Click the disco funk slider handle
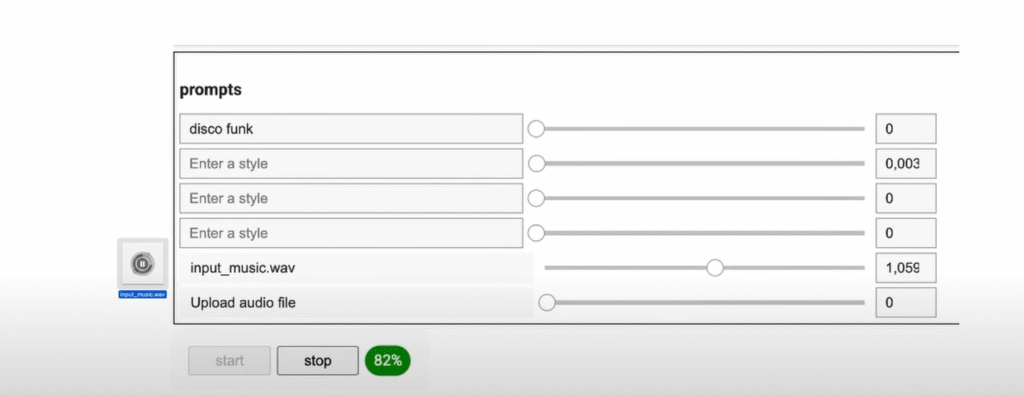The width and height of the screenshot is (1024, 395). pos(536,129)
